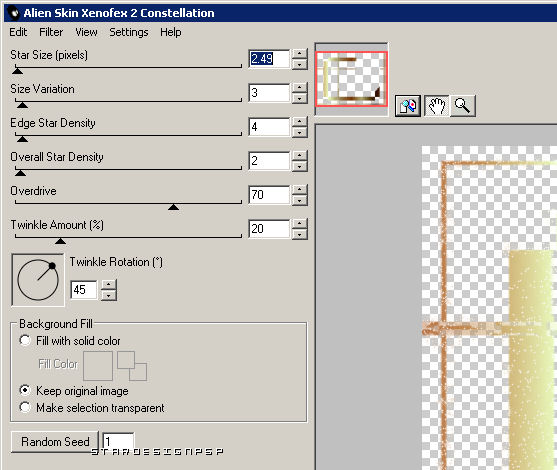Open the Help menu
The image size is (557, 470).
coord(171,32)
